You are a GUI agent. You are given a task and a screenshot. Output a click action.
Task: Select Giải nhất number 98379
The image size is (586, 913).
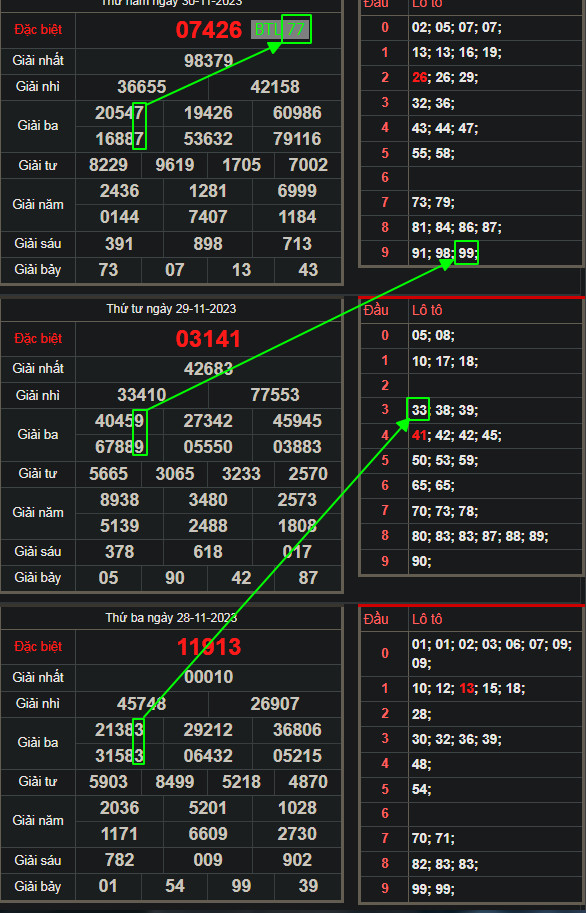tap(209, 61)
